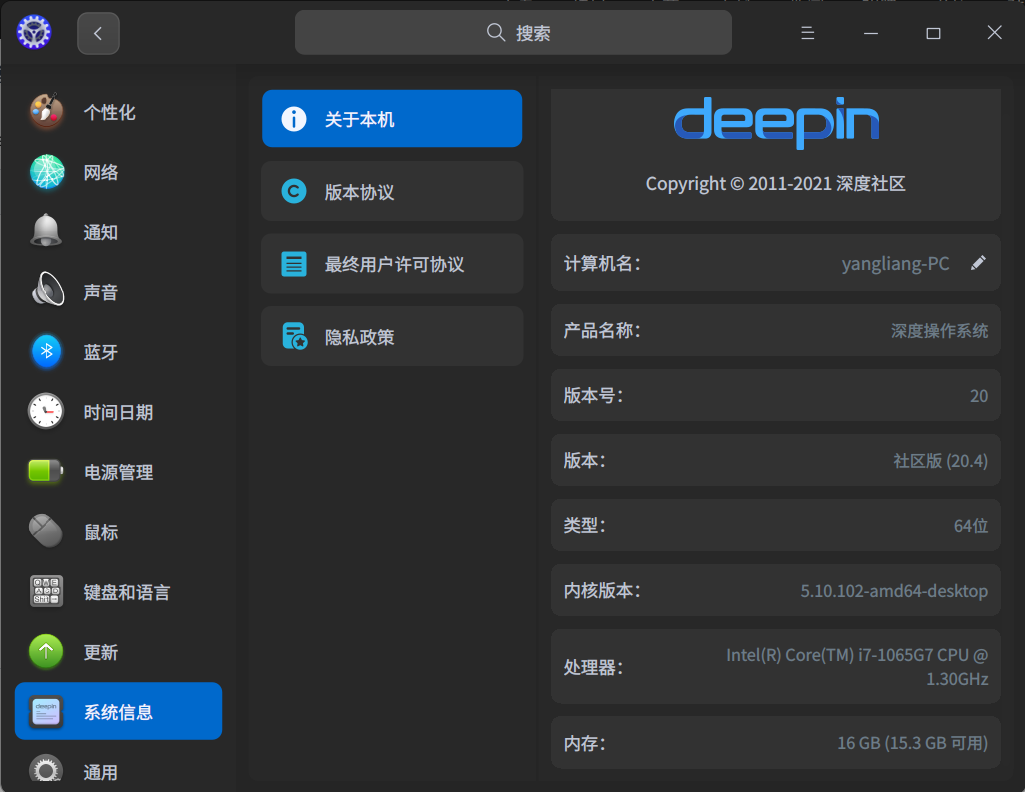Close the Control Center window
Image resolution: width=1025 pixels, height=792 pixels.
click(994, 33)
